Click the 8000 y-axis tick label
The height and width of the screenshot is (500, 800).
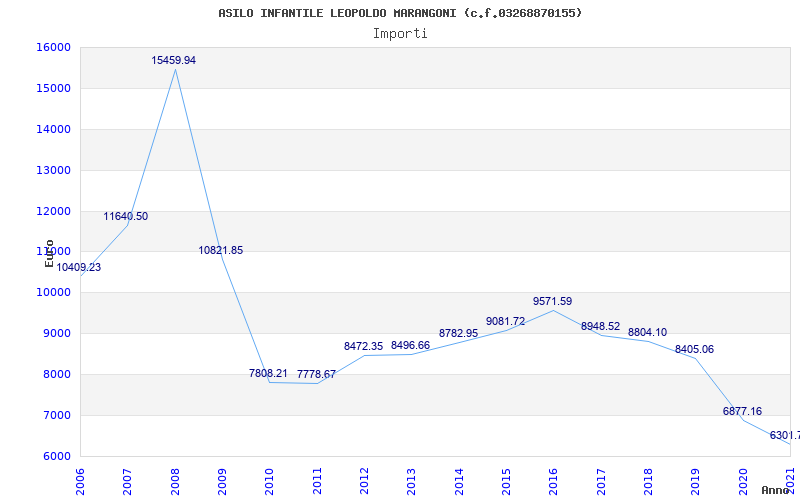coord(56,374)
